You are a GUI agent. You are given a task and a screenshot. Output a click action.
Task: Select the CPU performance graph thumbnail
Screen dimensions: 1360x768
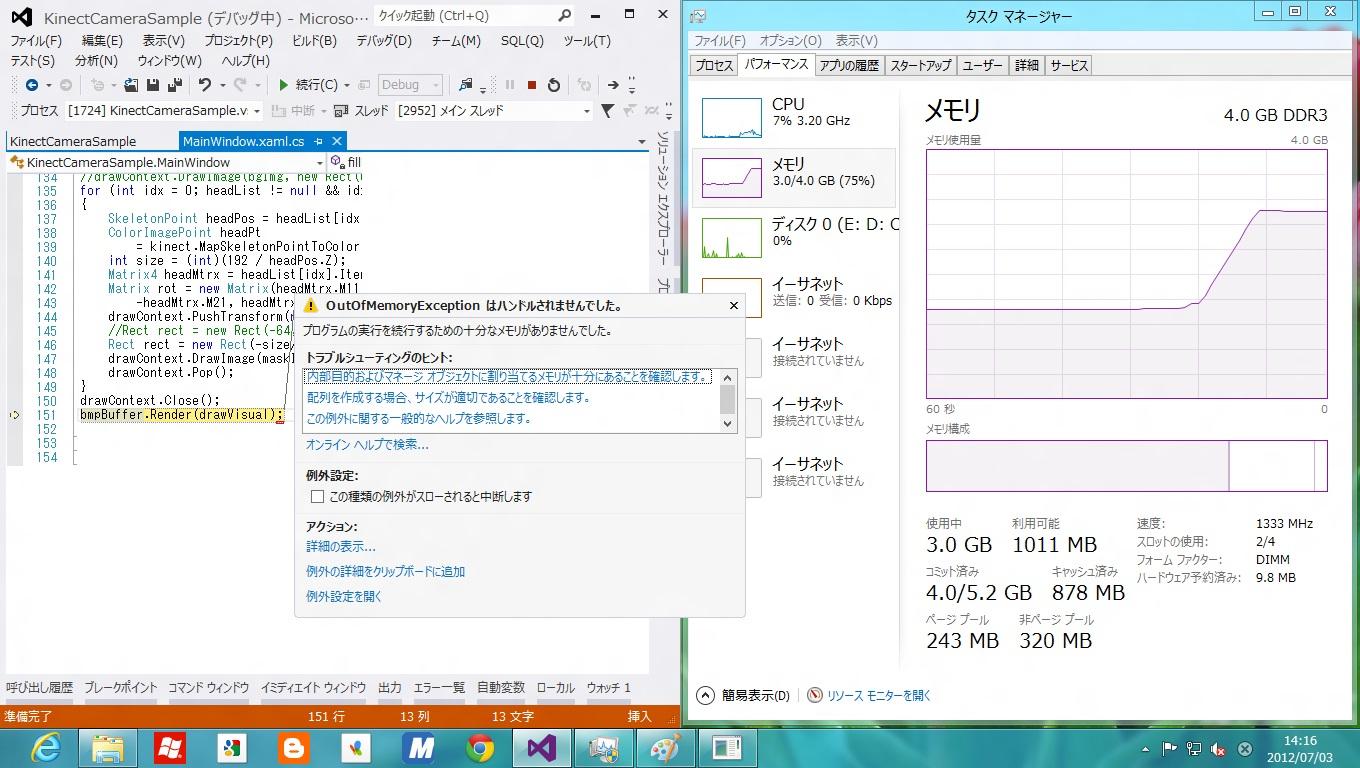(732, 118)
